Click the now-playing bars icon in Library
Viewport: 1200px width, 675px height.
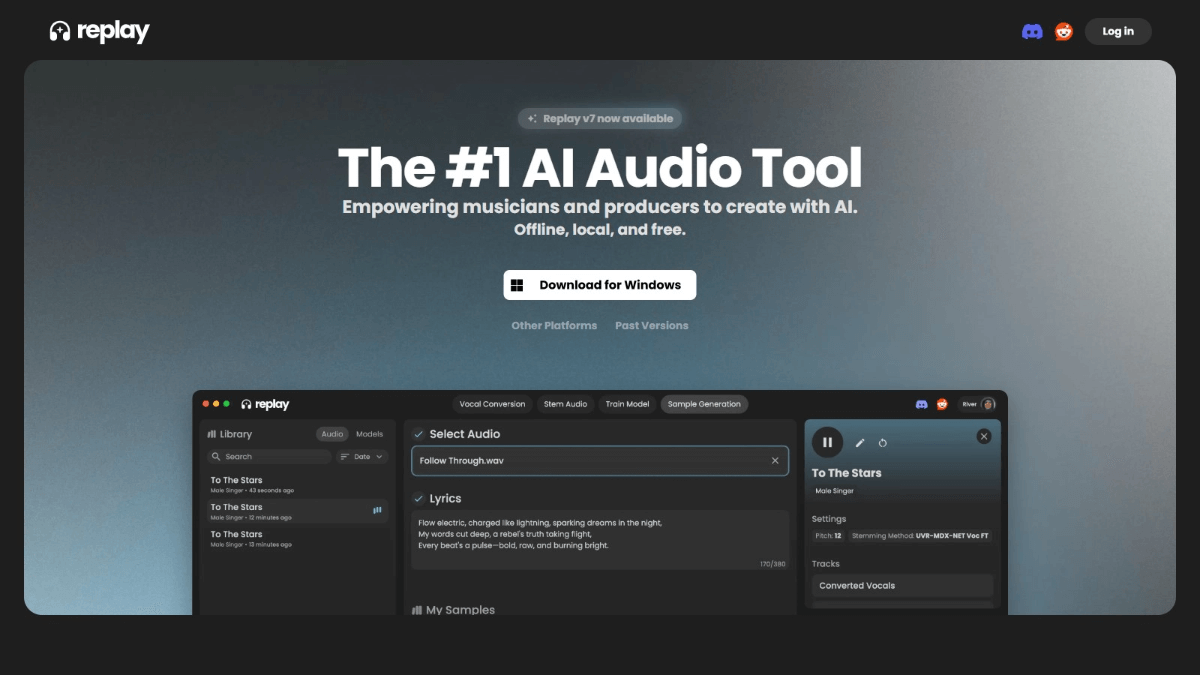[x=377, y=511]
